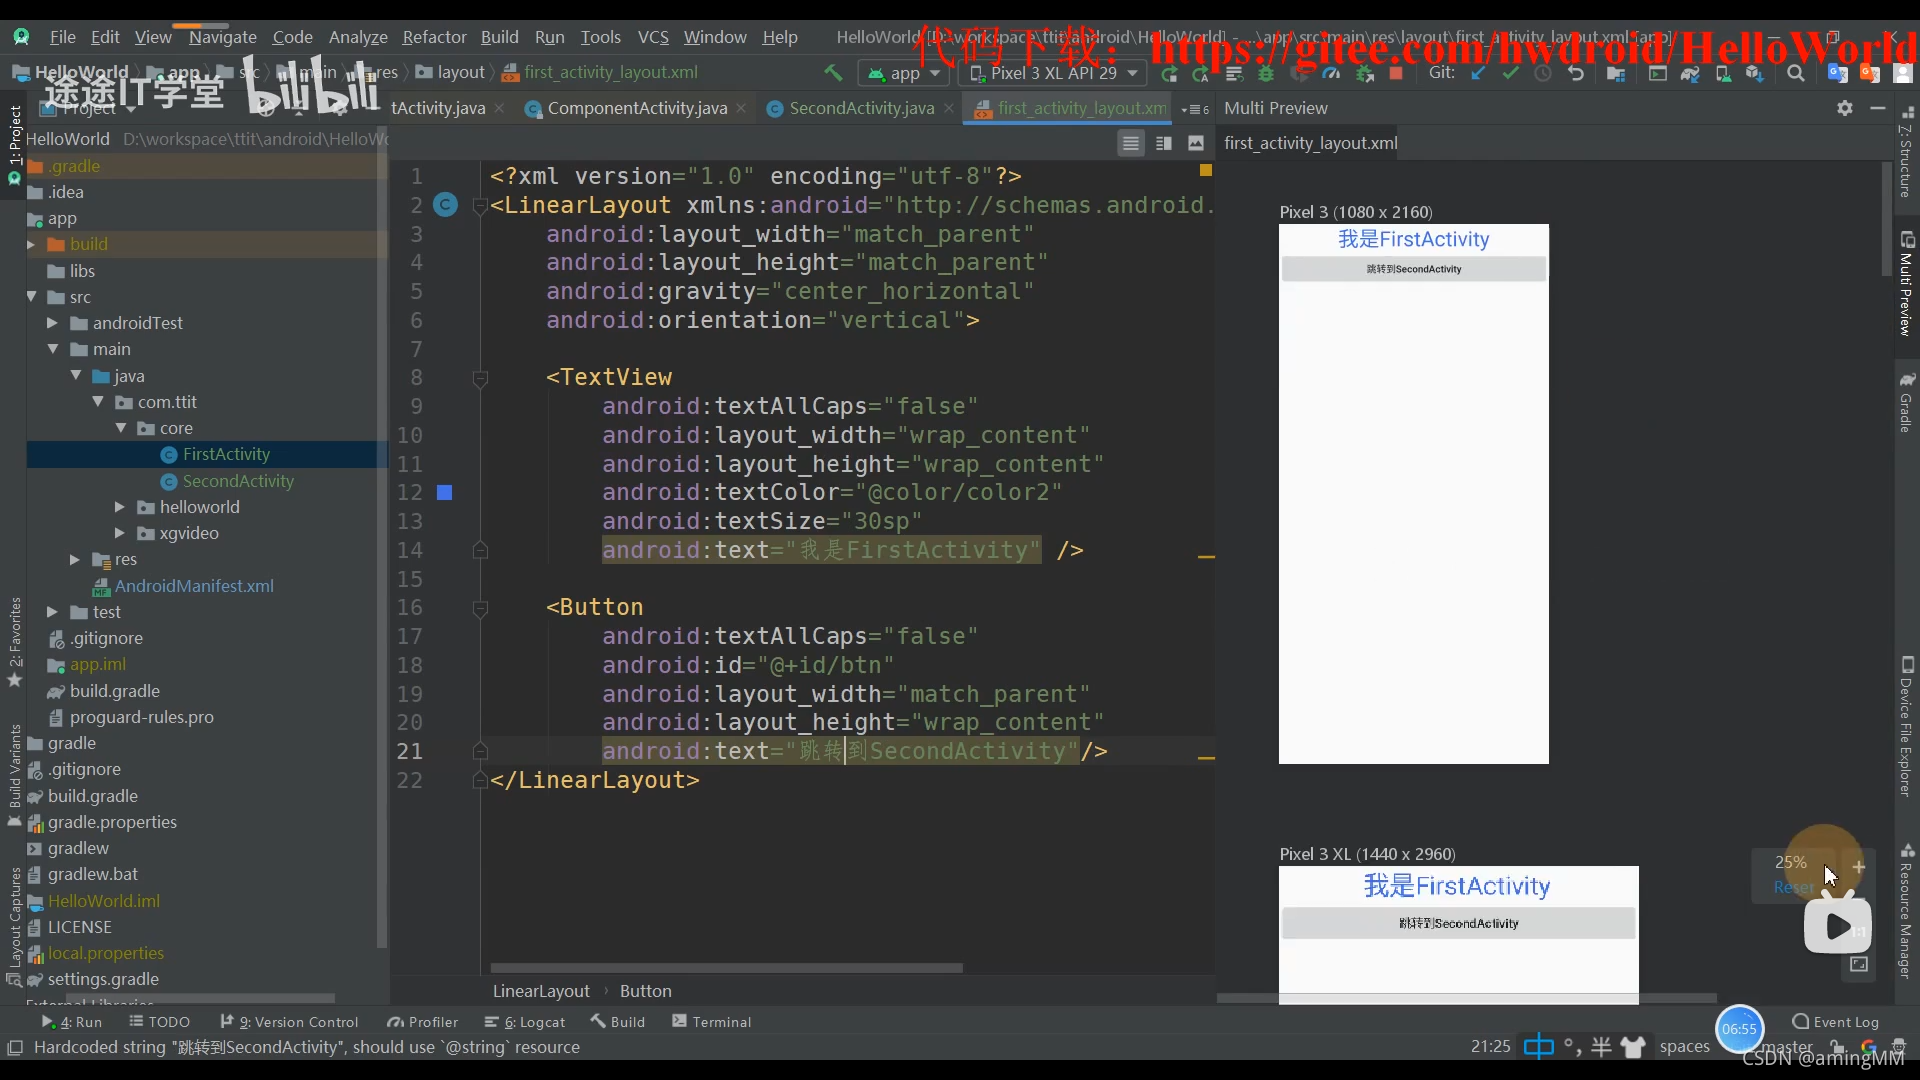Click the Git Update Project blue arrow
This screenshot has height=1080, width=1920.
tap(1477, 73)
